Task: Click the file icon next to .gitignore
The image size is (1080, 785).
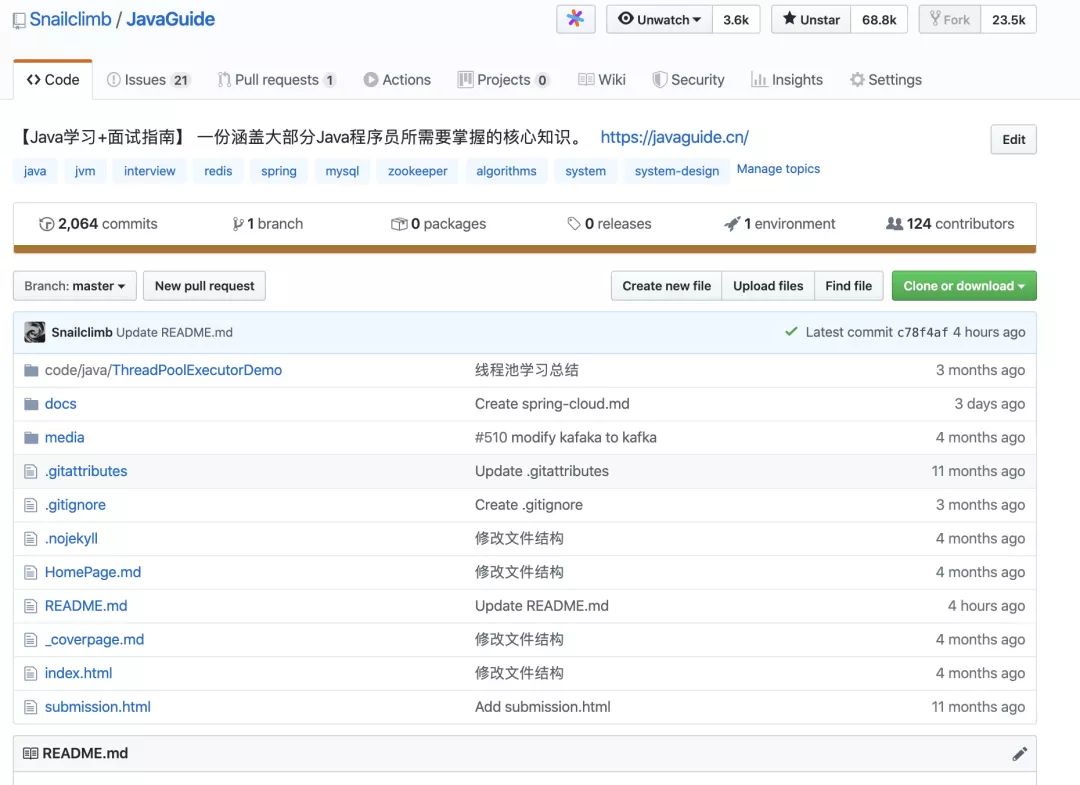Action: coord(30,505)
